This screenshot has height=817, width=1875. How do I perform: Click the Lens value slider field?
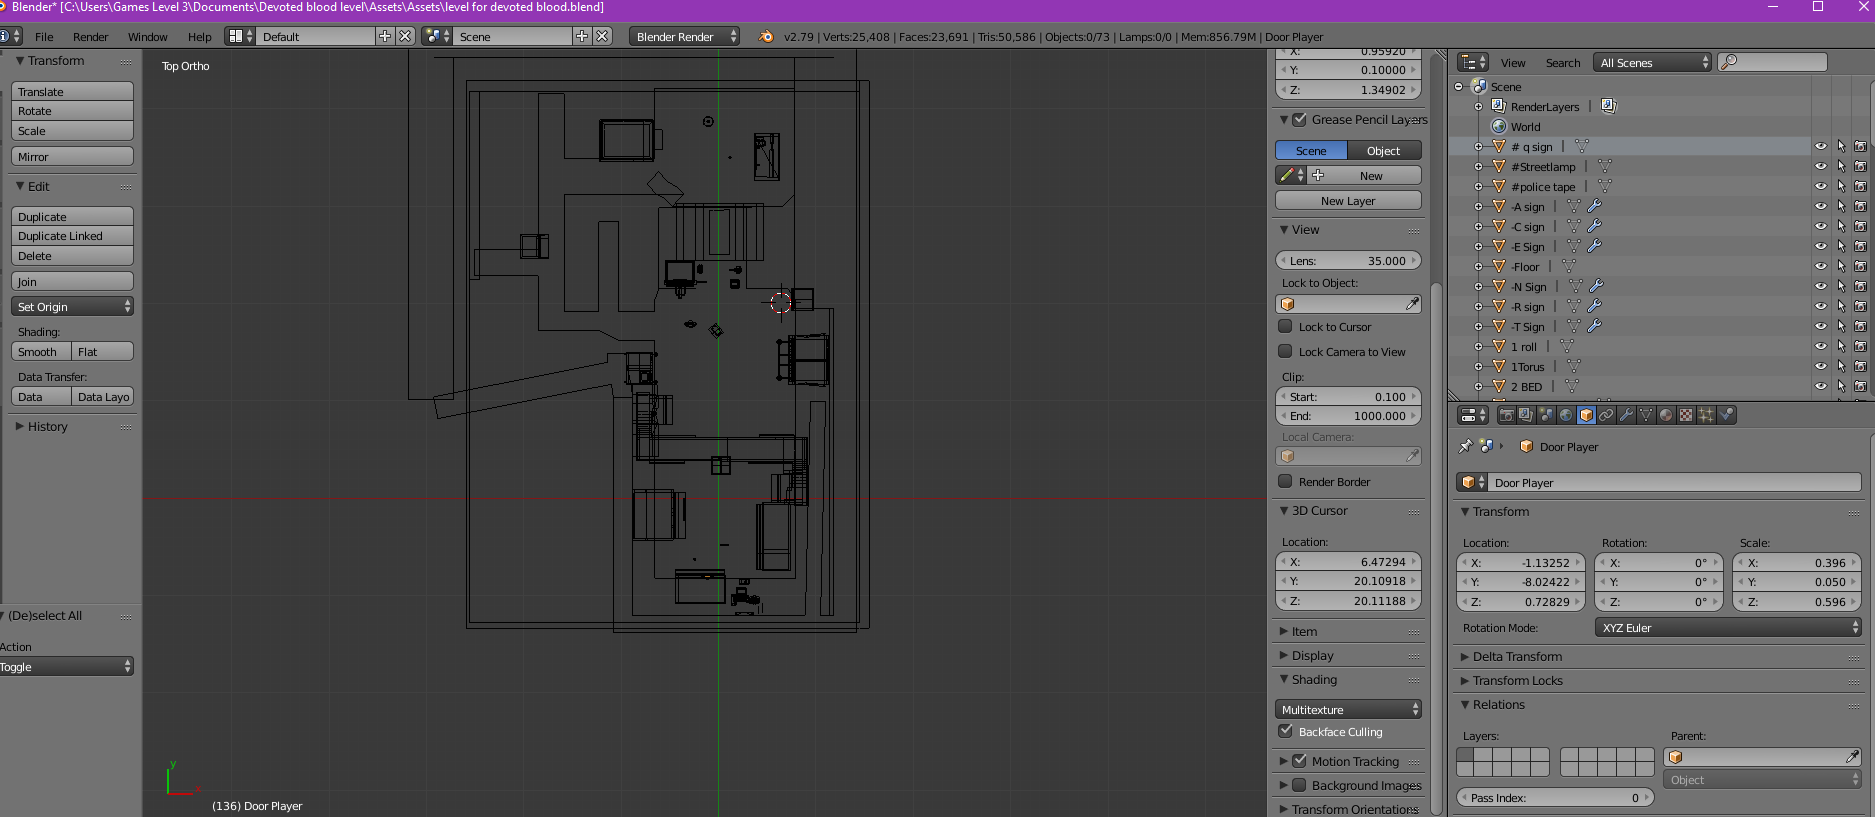point(1347,261)
